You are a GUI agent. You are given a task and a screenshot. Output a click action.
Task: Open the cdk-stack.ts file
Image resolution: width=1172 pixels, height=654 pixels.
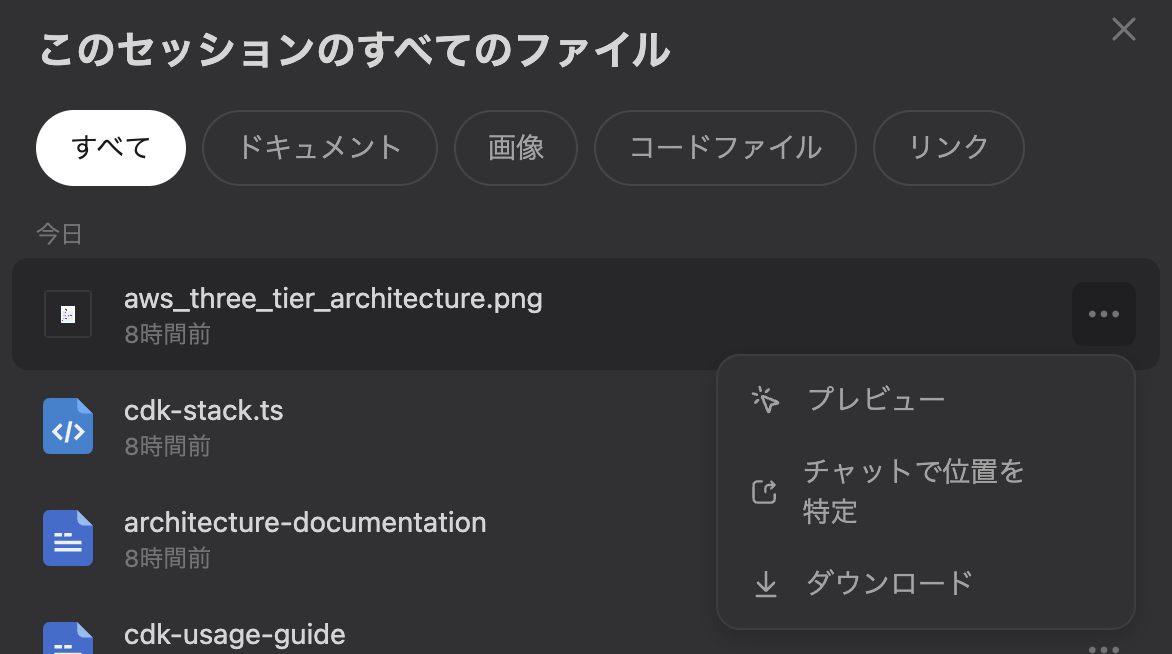pyautogui.click(x=203, y=410)
